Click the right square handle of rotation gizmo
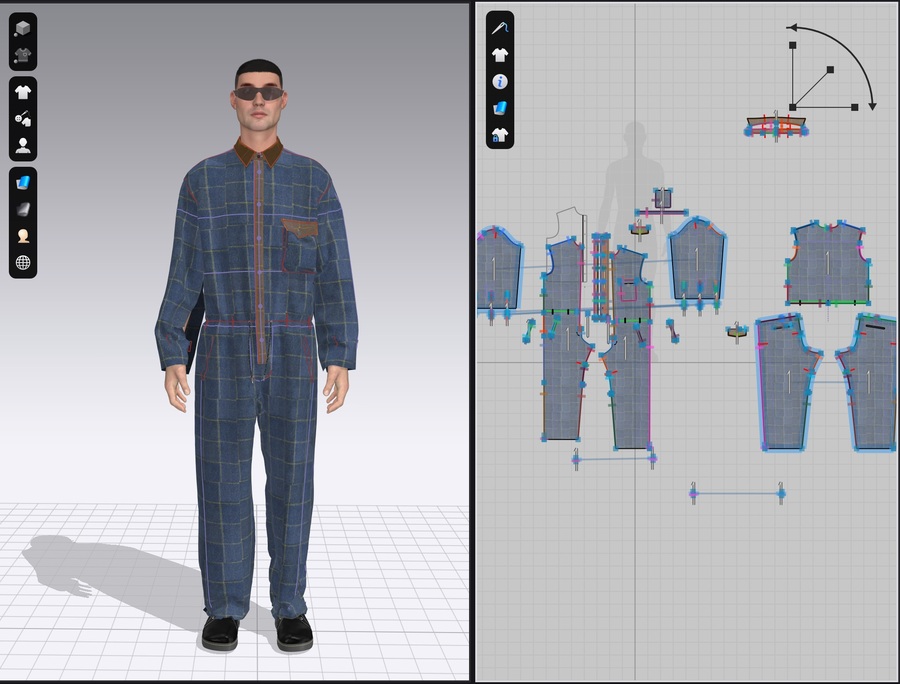 [x=855, y=107]
